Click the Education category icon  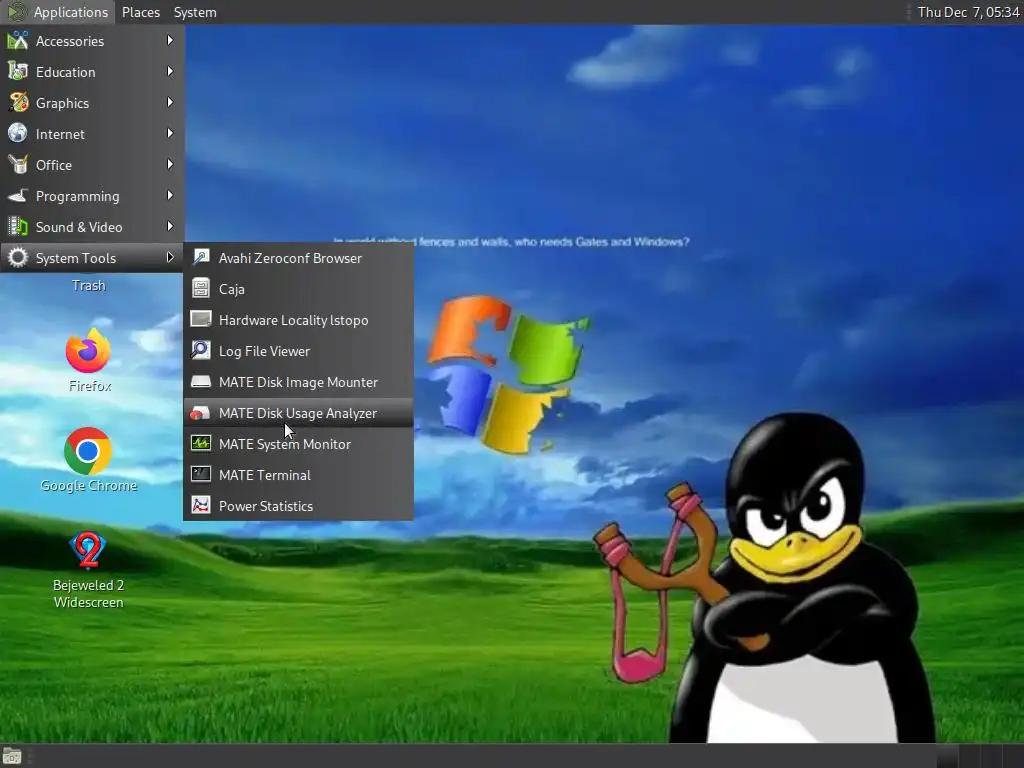(18, 72)
